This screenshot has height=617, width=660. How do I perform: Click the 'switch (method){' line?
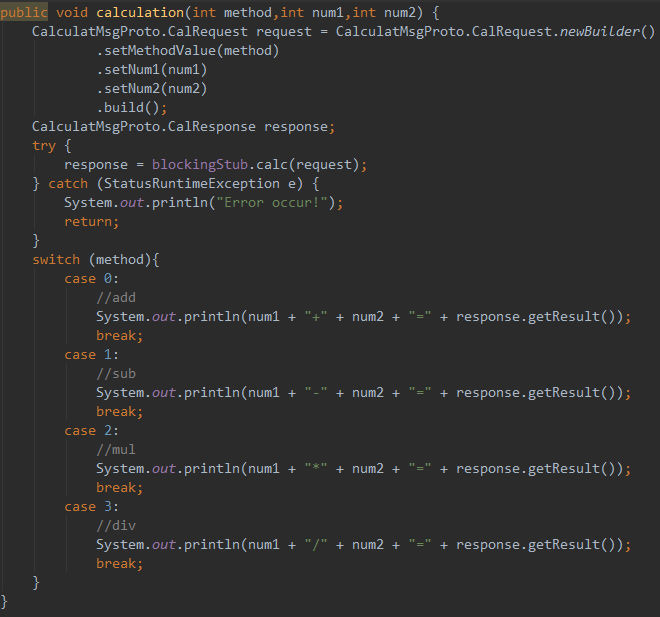coord(96,260)
